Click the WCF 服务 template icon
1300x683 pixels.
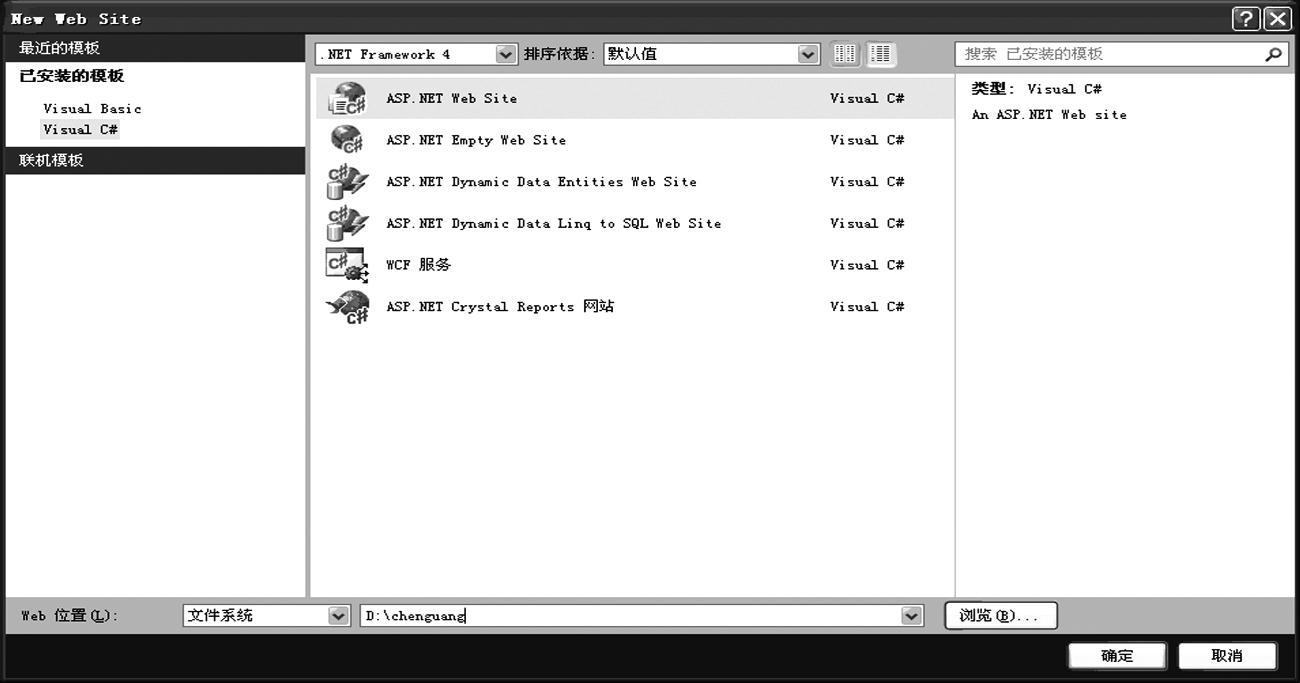(347, 265)
